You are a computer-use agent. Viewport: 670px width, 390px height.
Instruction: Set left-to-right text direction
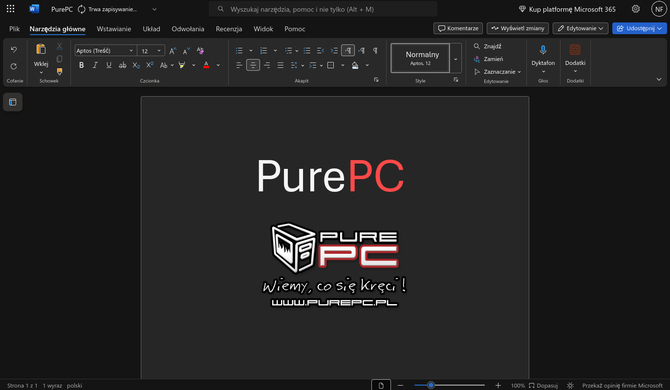(348, 51)
